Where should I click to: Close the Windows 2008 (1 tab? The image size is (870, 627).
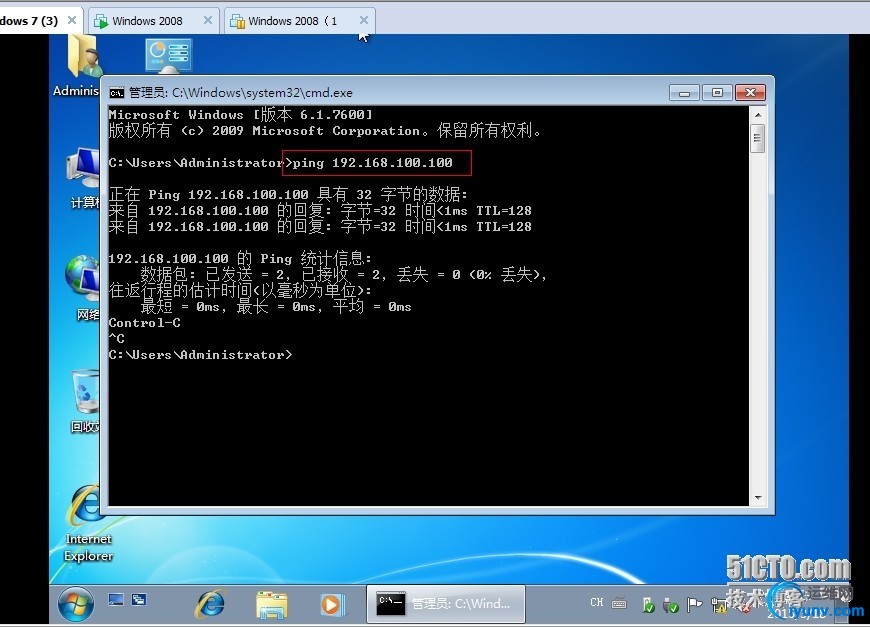pyautogui.click(x=363, y=20)
